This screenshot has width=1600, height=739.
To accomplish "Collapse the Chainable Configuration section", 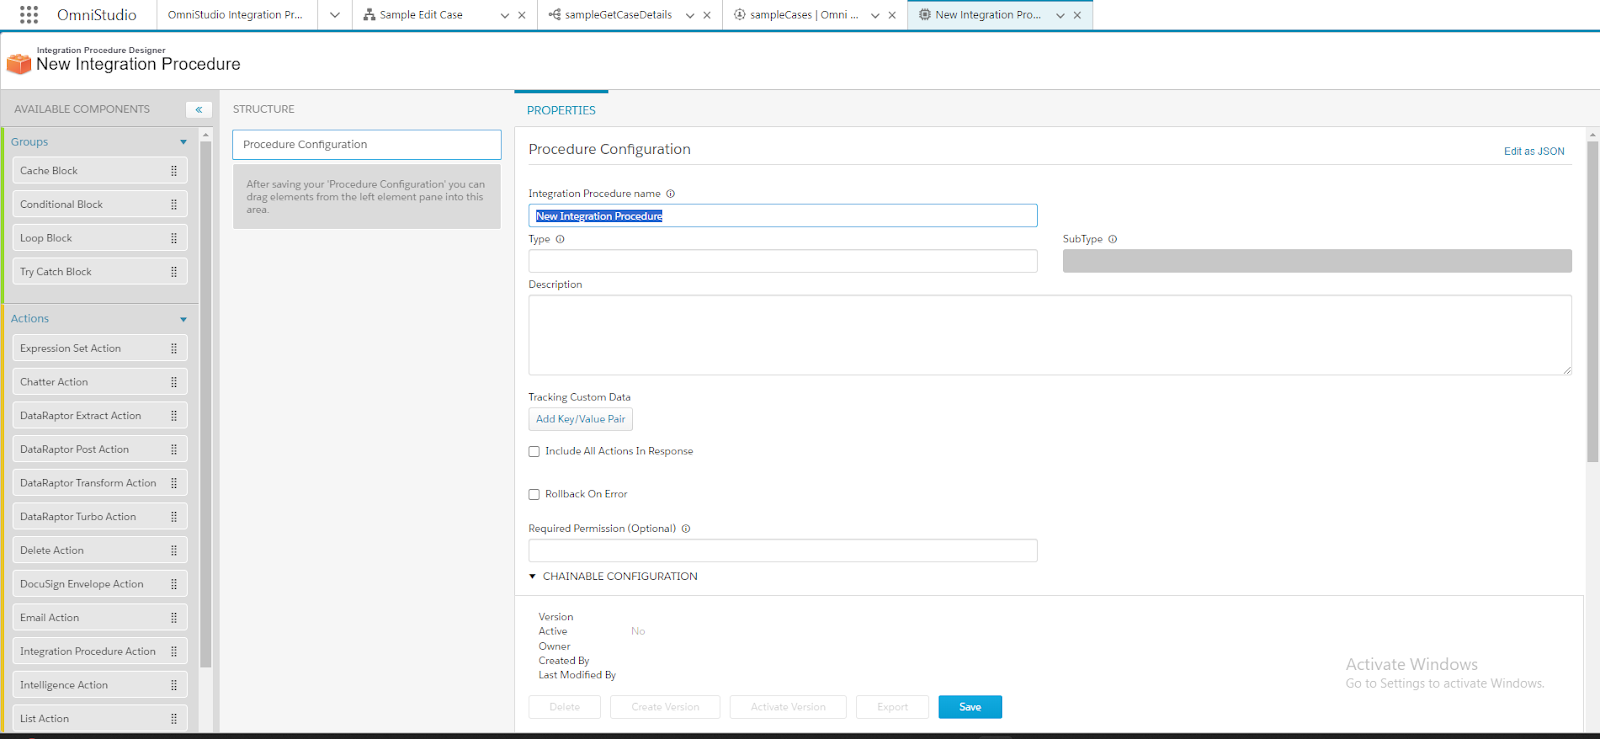I will 533,577.
